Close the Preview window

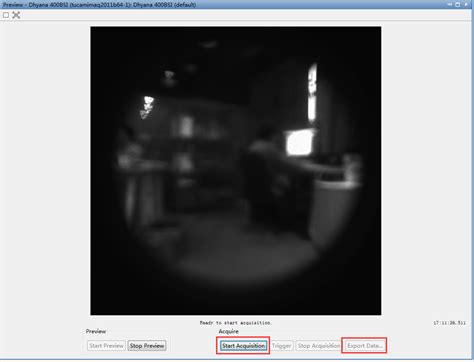coord(466,4)
